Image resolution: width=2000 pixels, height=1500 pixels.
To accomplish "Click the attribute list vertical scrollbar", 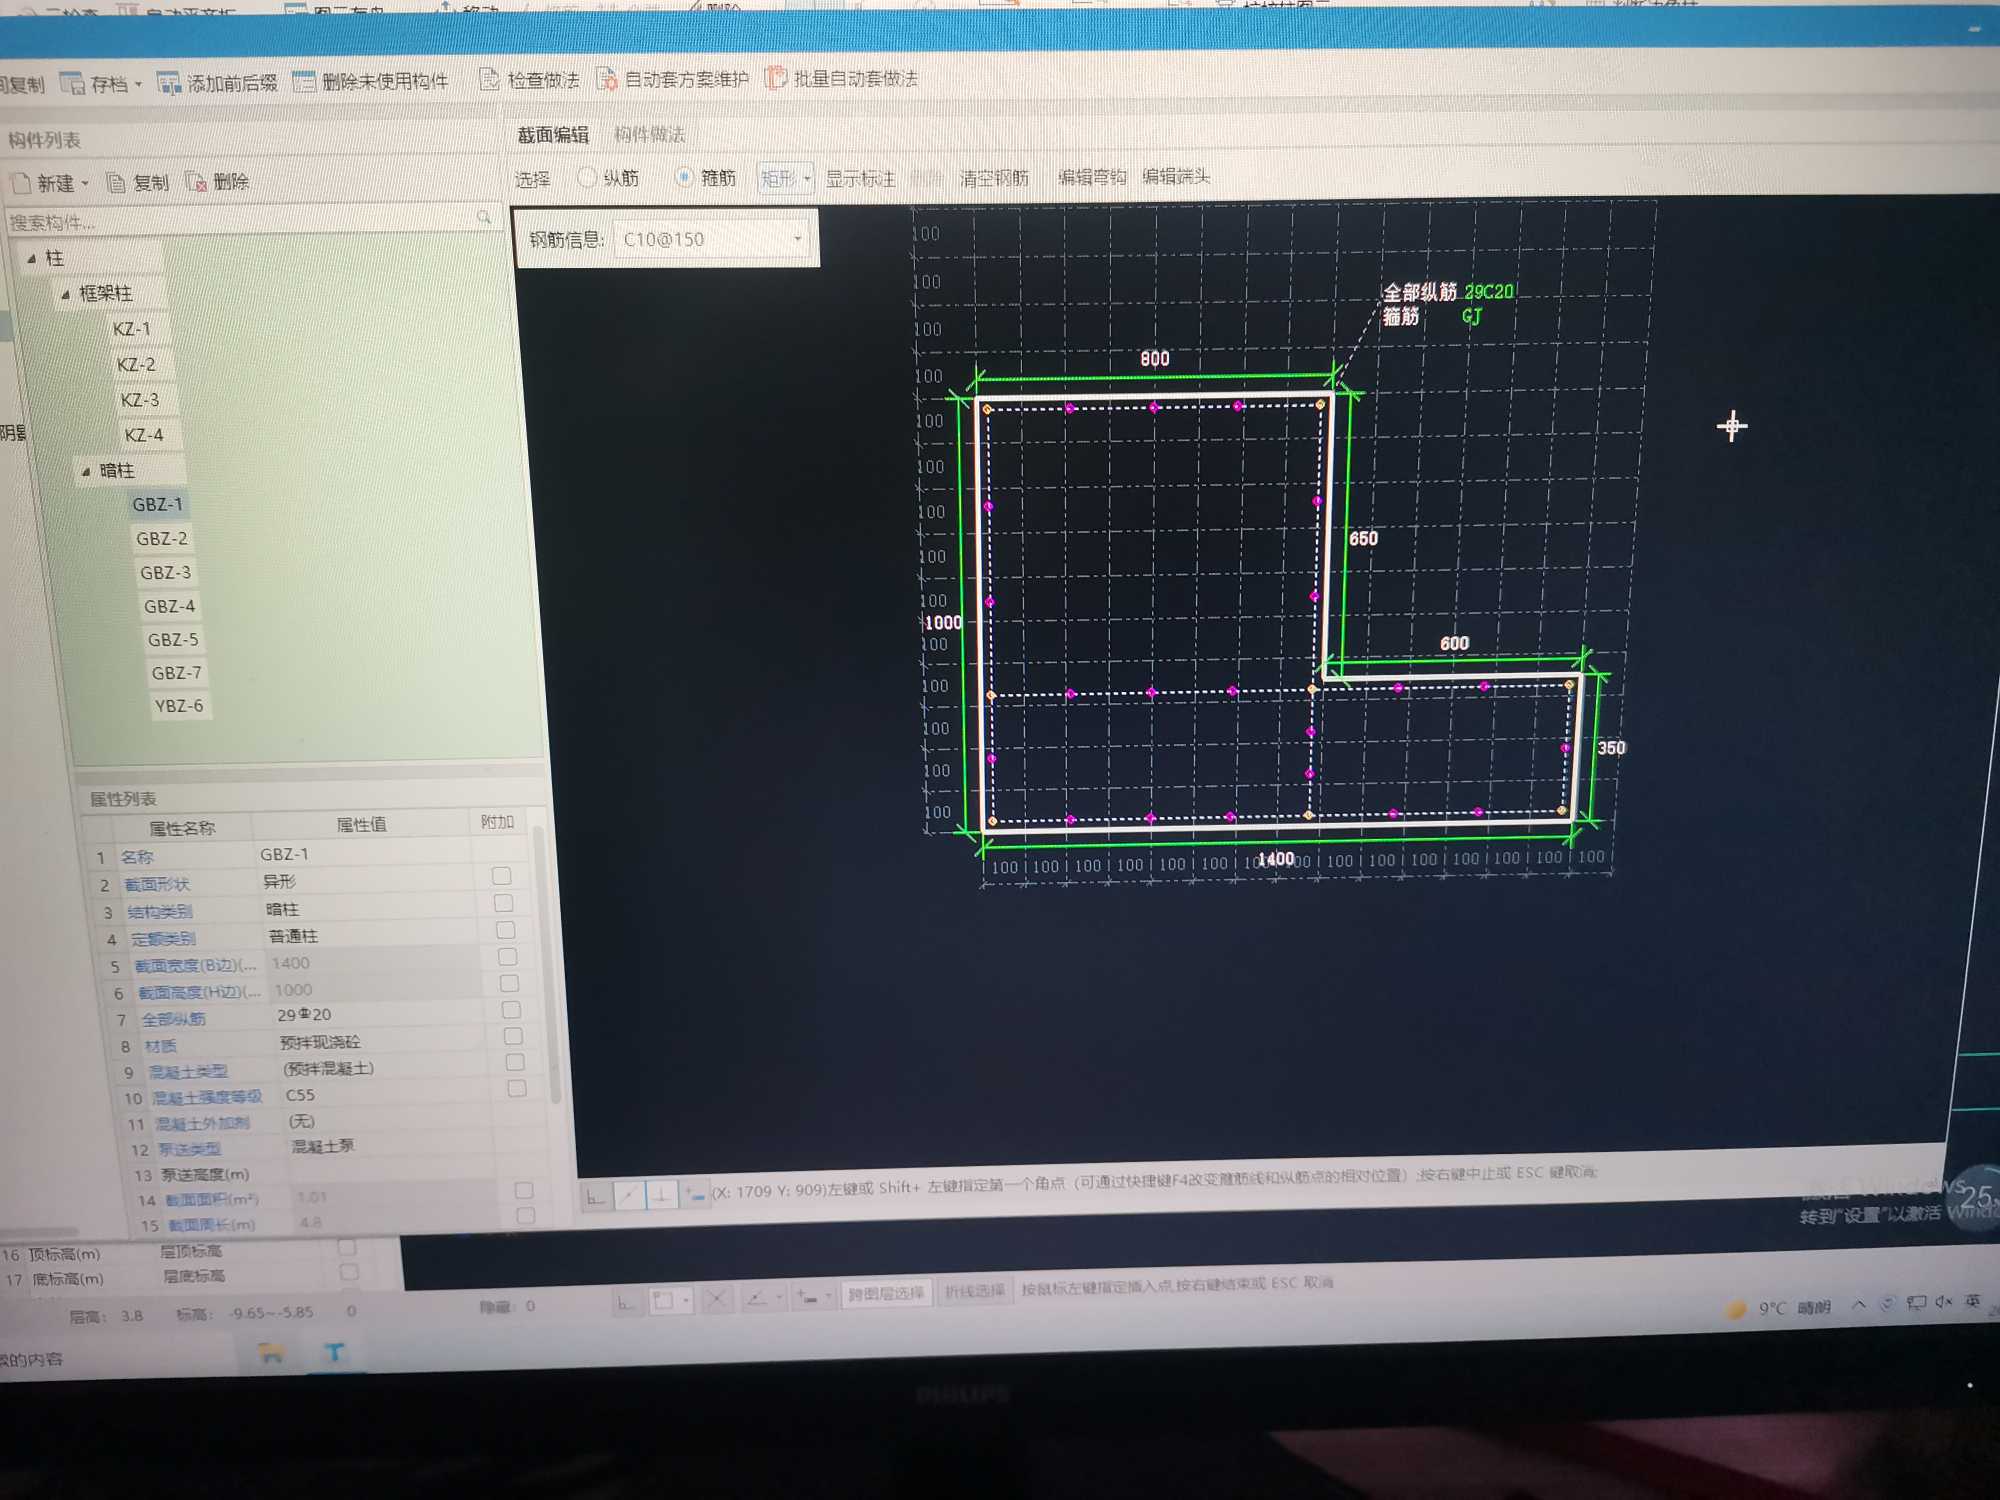I will pos(547,965).
